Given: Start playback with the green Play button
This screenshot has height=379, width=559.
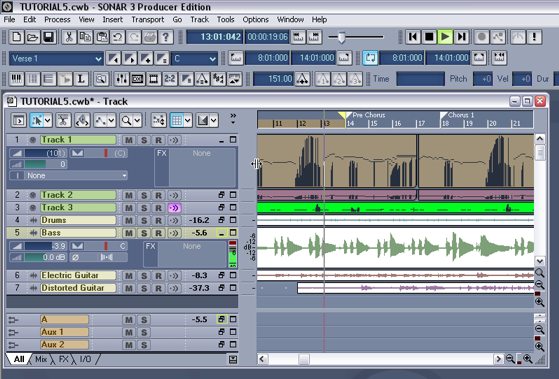Looking at the screenshot, I should tap(445, 37).
